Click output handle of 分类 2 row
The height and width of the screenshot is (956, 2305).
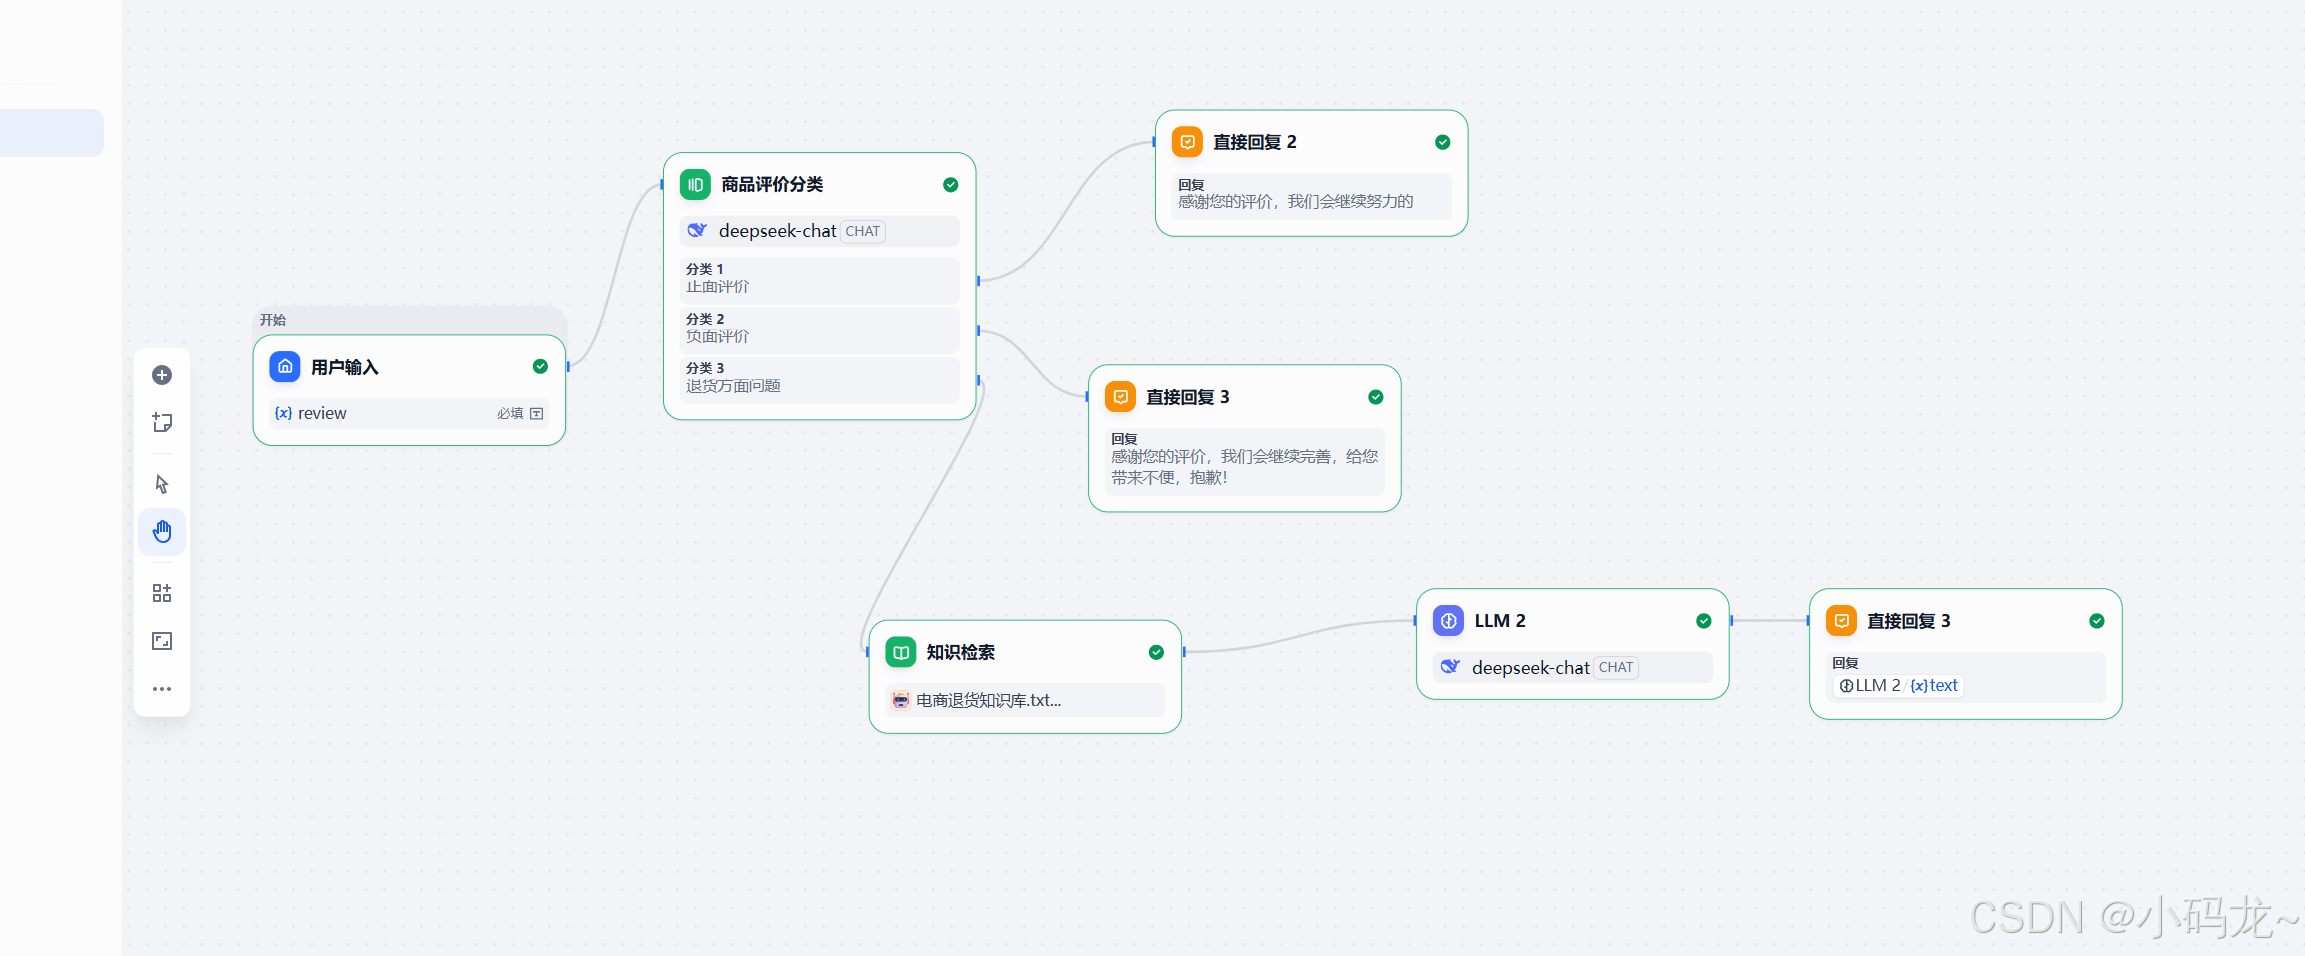[x=978, y=330]
